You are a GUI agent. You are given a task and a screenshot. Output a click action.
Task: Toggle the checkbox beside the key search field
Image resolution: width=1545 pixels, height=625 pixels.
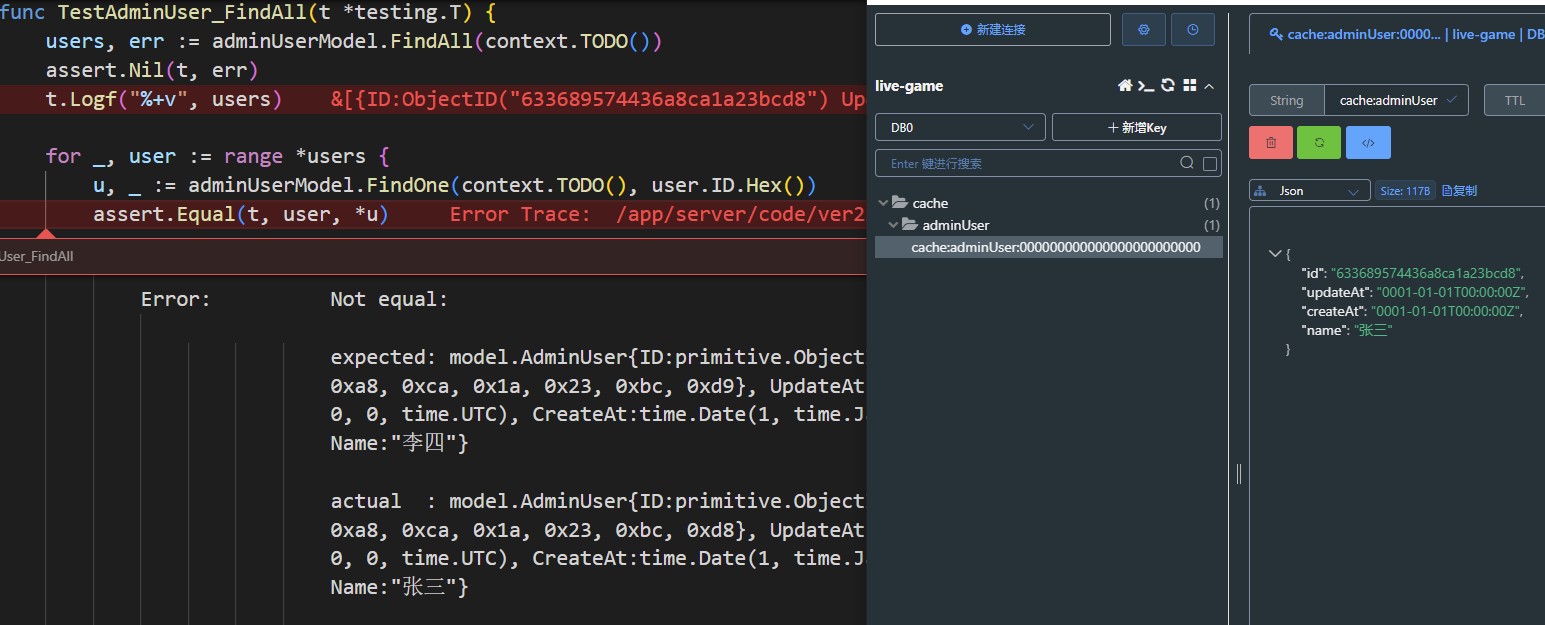click(x=1209, y=162)
